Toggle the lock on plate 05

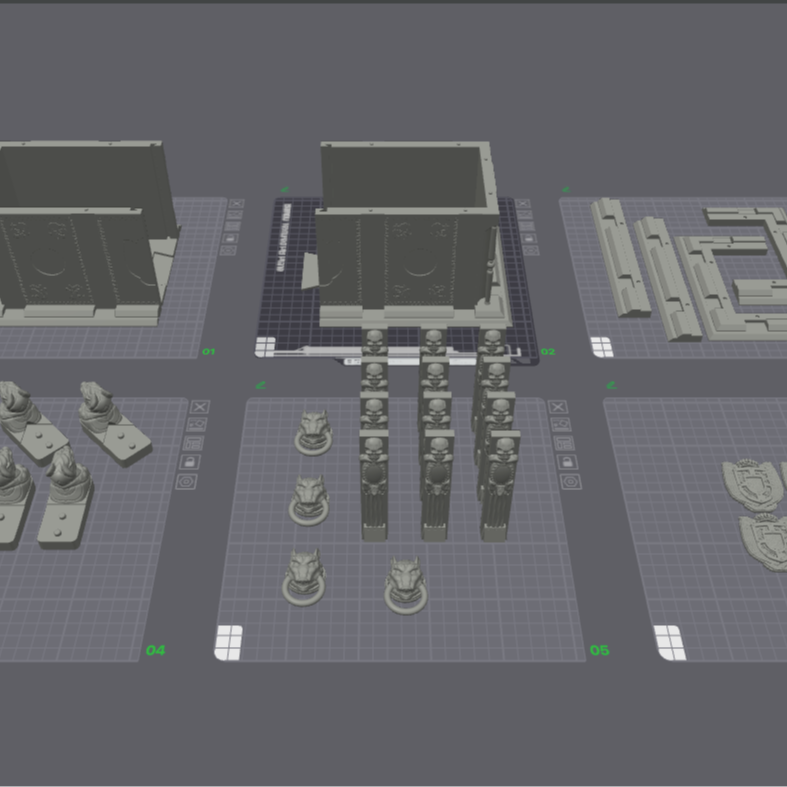click(567, 462)
